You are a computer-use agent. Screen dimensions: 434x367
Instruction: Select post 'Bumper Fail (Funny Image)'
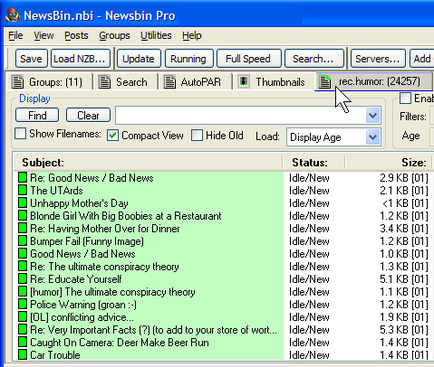(x=87, y=241)
